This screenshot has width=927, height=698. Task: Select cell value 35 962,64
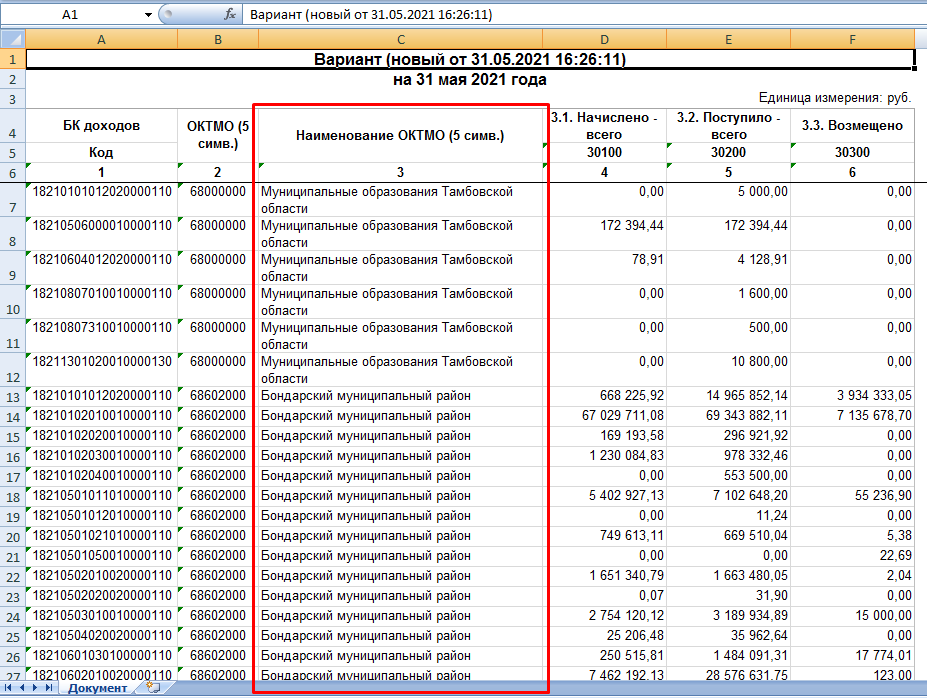coord(728,636)
